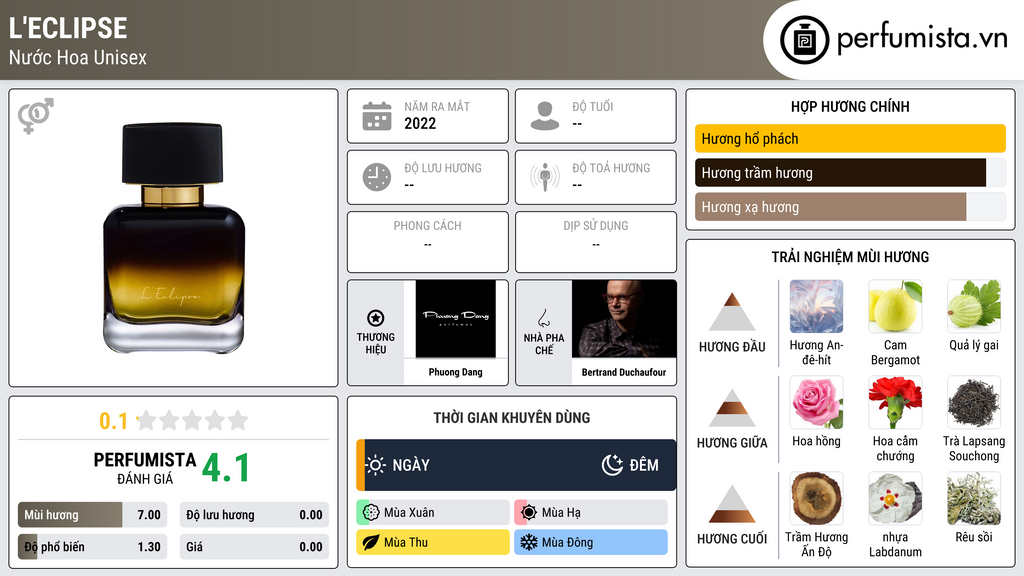Click the Độ phổ biến 1.30 rating bar
The height and width of the screenshot is (576, 1024).
coord(92,547)
